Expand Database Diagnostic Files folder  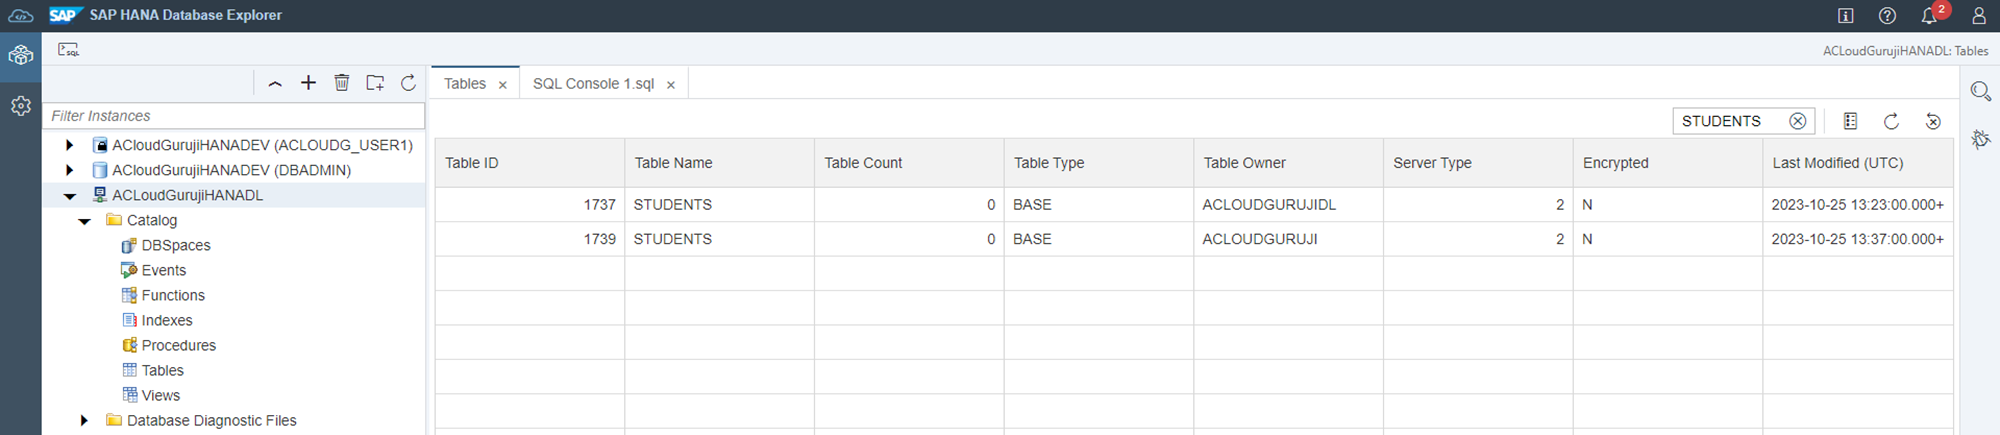(84, 421)
